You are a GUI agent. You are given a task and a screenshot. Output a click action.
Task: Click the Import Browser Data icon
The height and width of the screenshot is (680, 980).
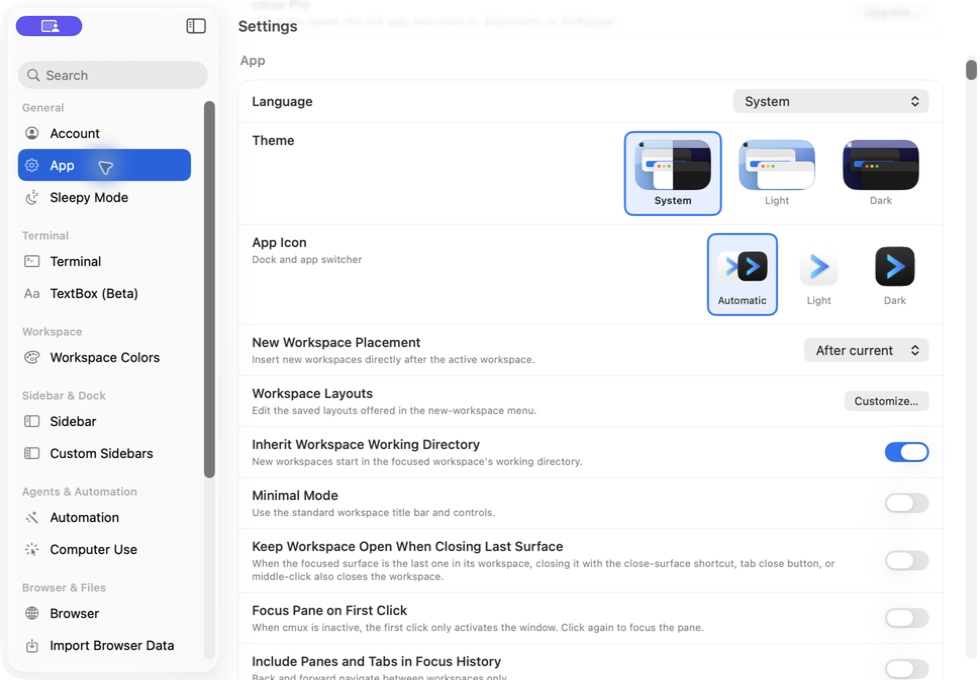point(32,646)
